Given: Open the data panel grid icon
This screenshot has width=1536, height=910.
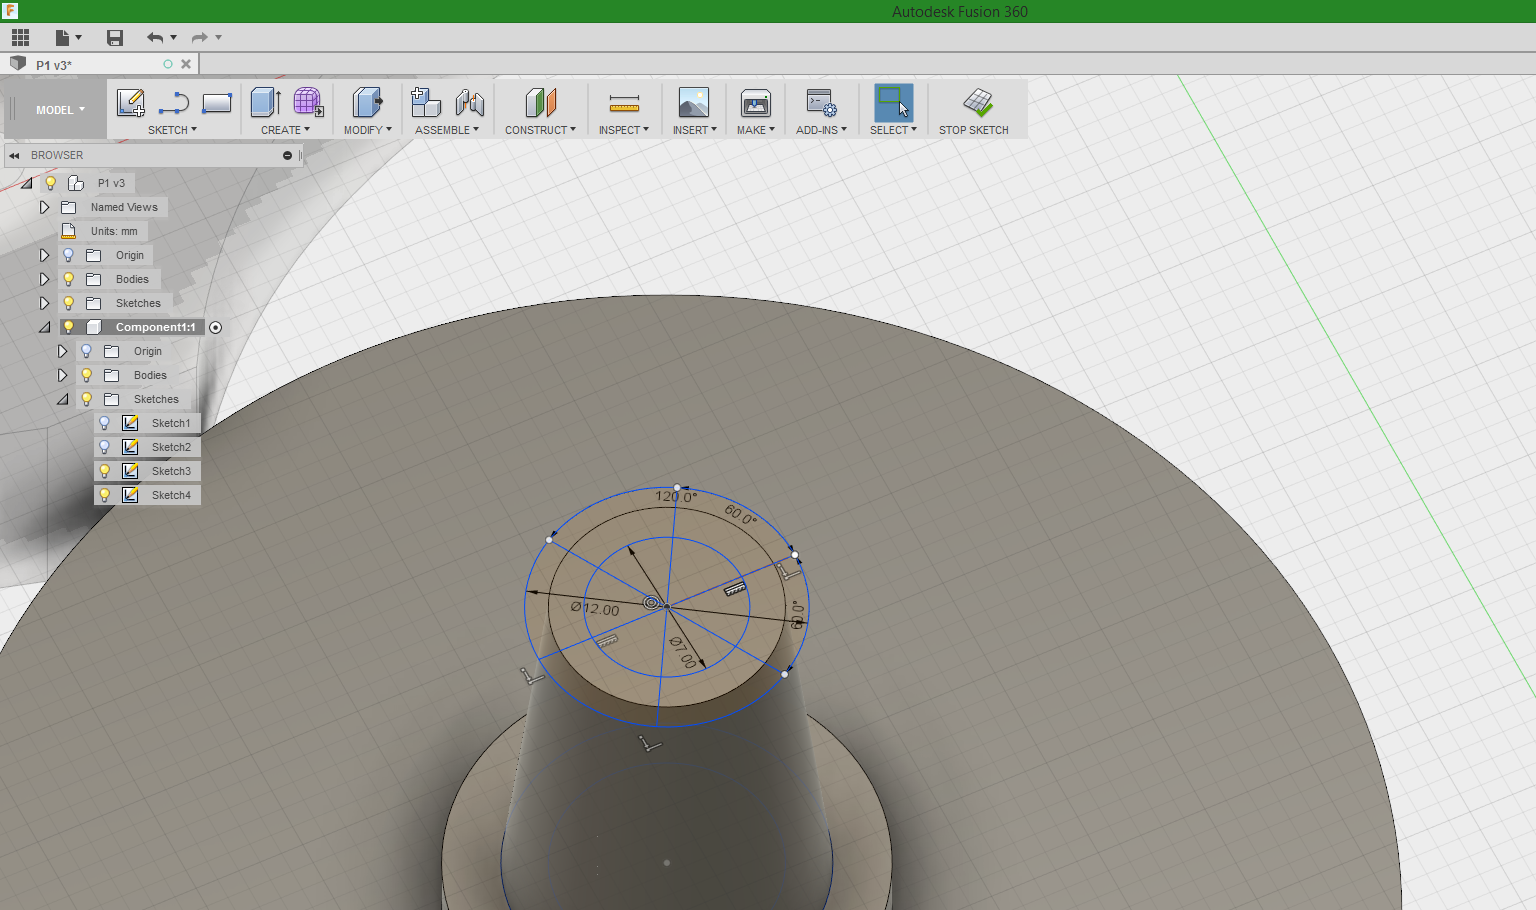Looking at the screenshot, I should point(21,38).
